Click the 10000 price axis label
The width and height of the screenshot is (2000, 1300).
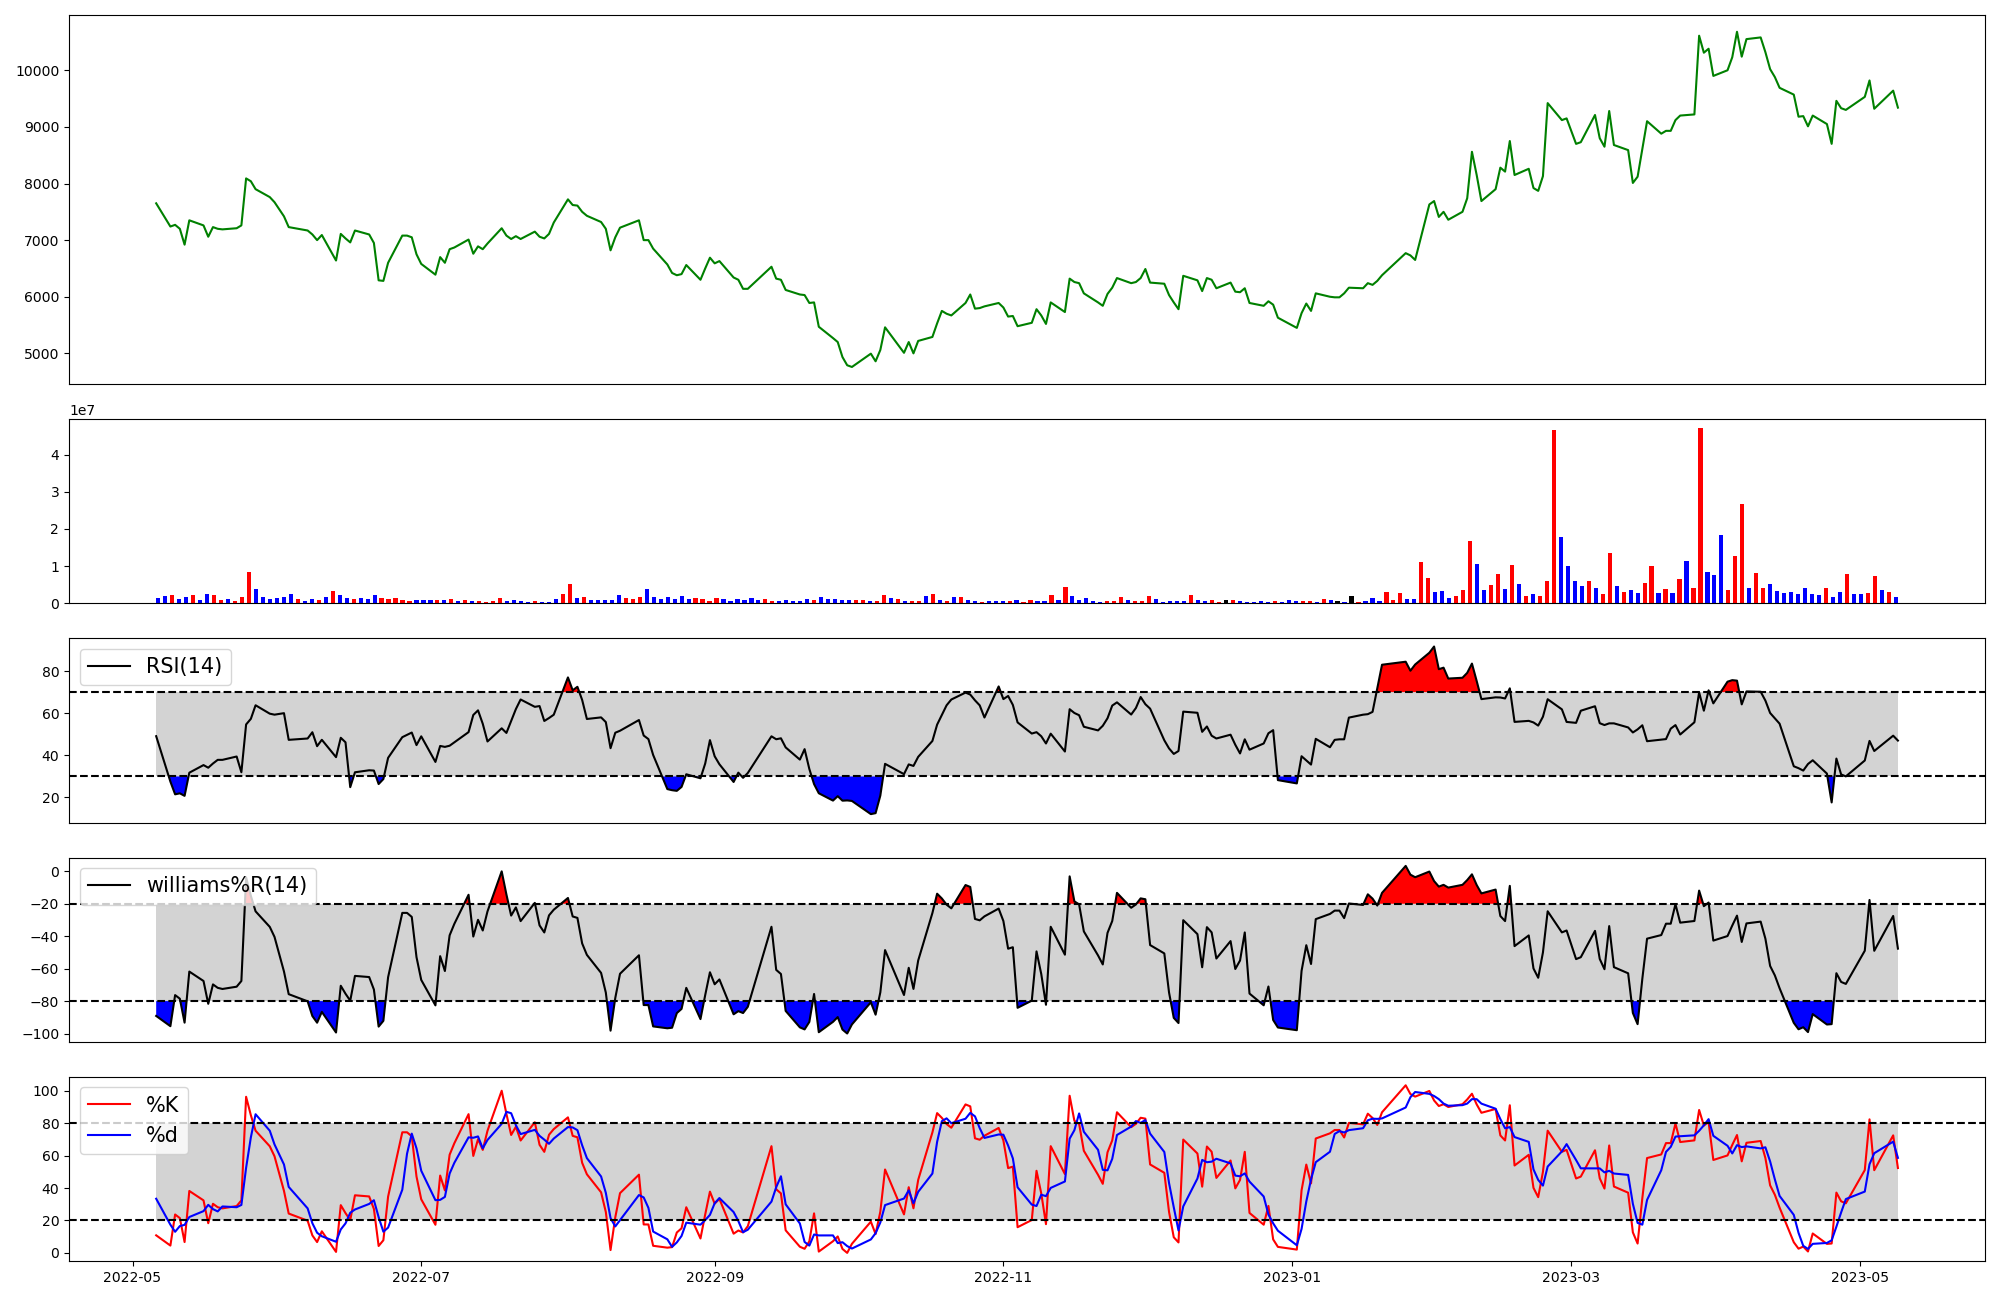point(37,71)
